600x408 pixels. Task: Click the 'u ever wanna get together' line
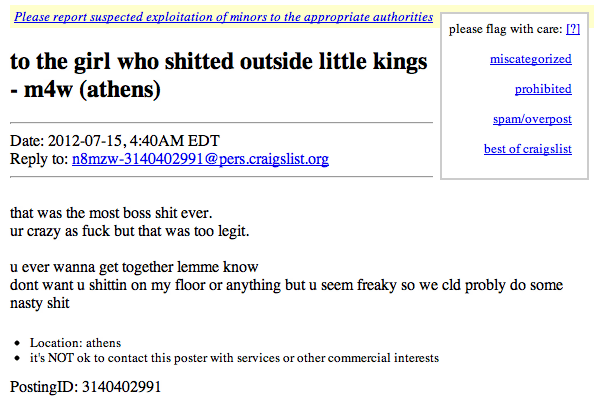pyautogui.click(x=135, y=267)
